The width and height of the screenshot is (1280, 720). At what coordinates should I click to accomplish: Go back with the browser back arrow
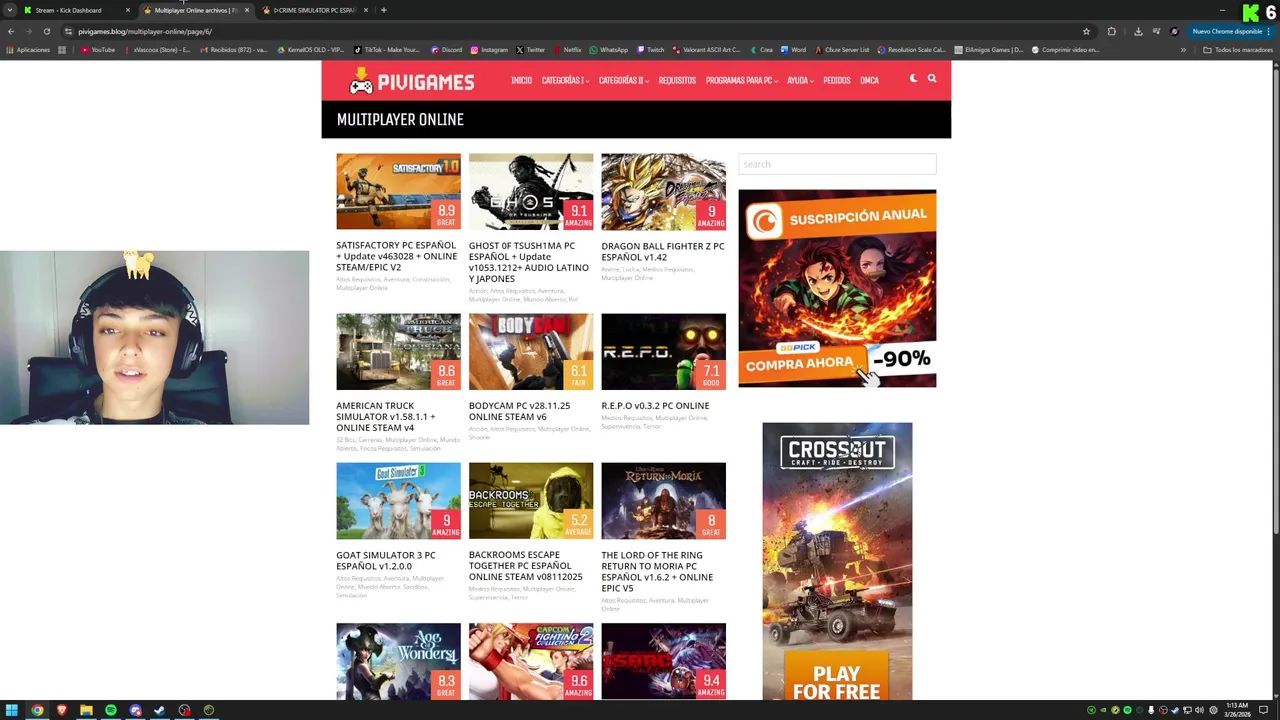pyautogui.click(x=11, y=31)
